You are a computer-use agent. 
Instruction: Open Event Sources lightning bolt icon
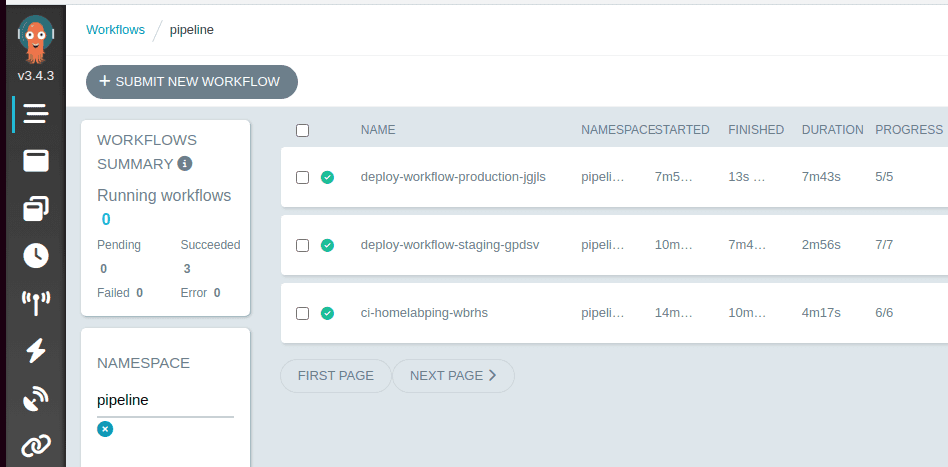(x=36, y=350)
